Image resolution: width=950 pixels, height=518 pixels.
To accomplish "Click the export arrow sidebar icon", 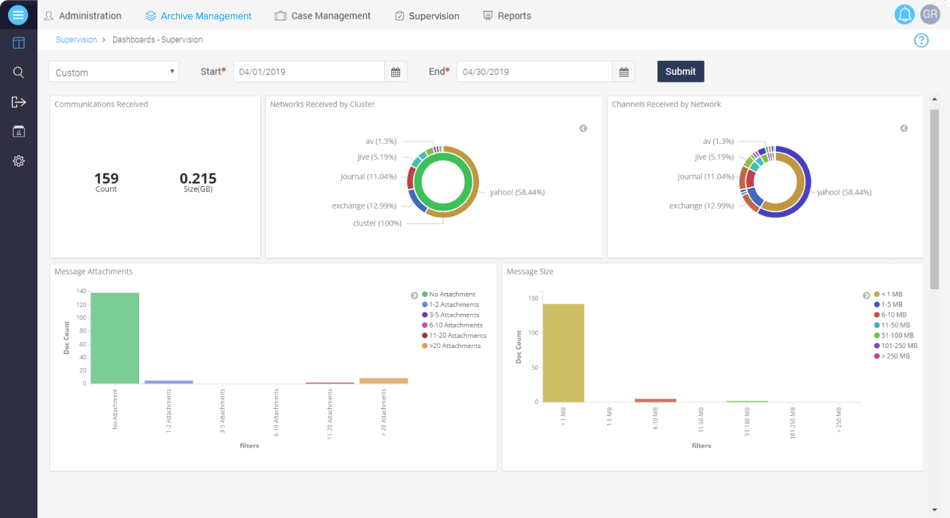I will tap(18, 102).
